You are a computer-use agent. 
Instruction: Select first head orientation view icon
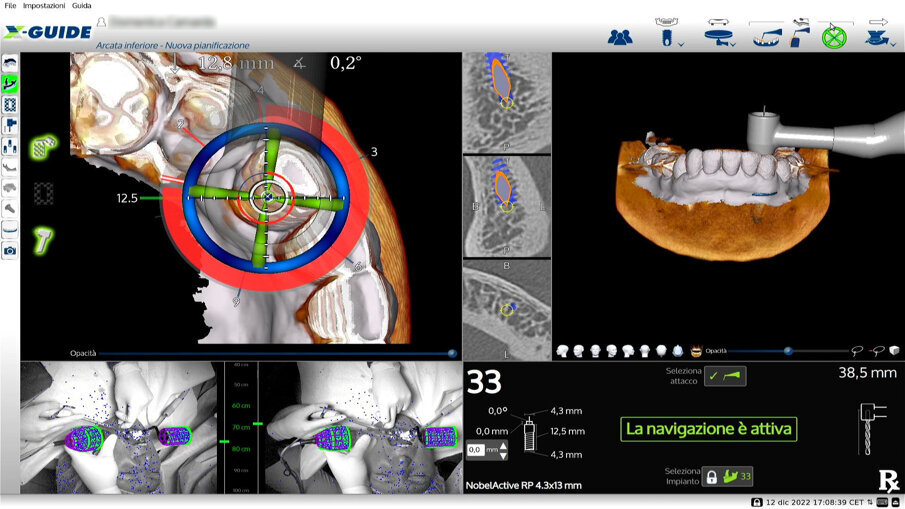[562, 351]
